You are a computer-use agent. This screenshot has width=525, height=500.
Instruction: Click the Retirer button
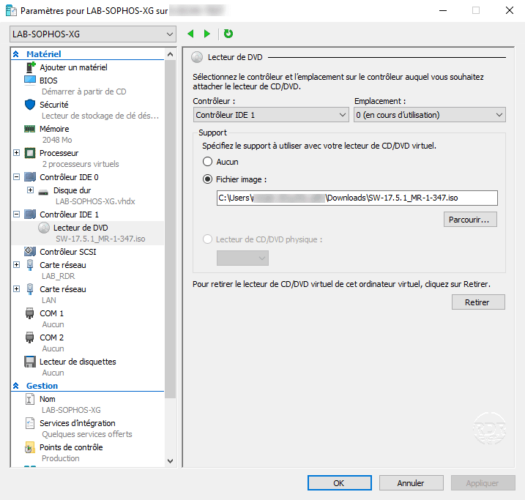pos(478,302)
